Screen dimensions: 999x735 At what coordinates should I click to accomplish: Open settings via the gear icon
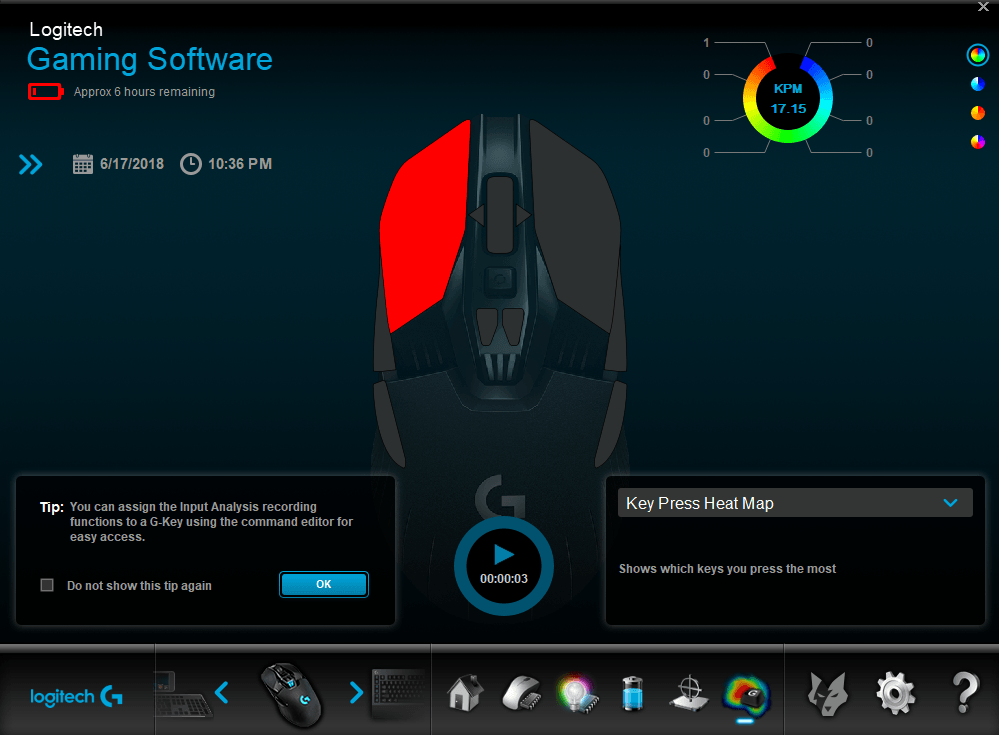coord(895,692)
